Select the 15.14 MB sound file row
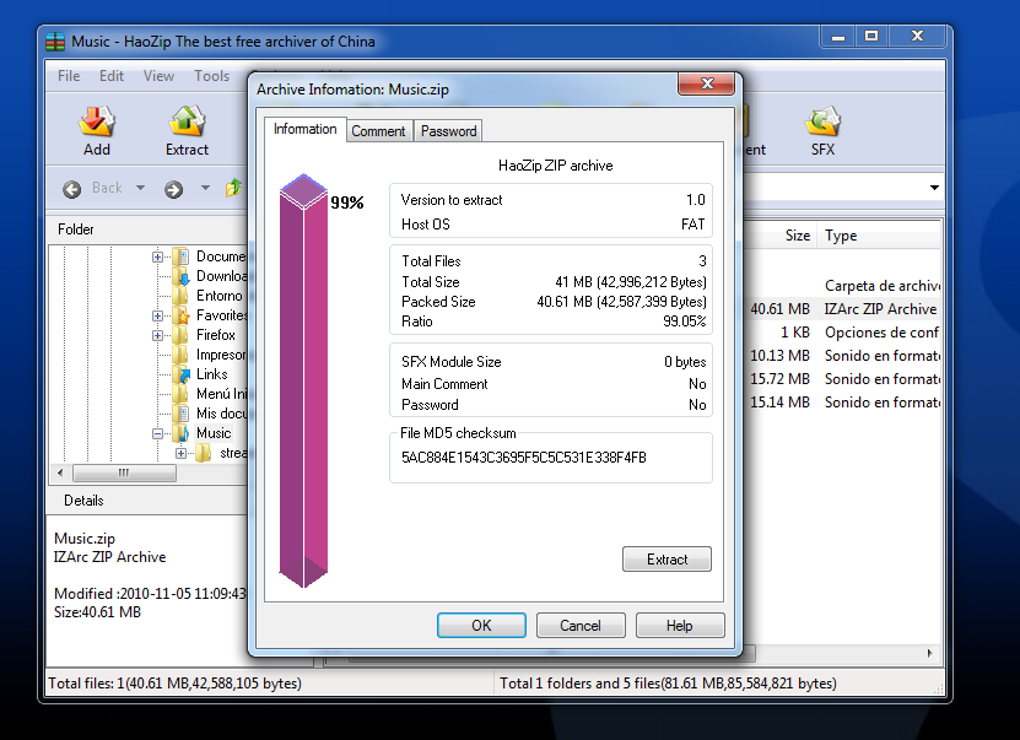The image size is (1020, 740). [x=844, y=403]
